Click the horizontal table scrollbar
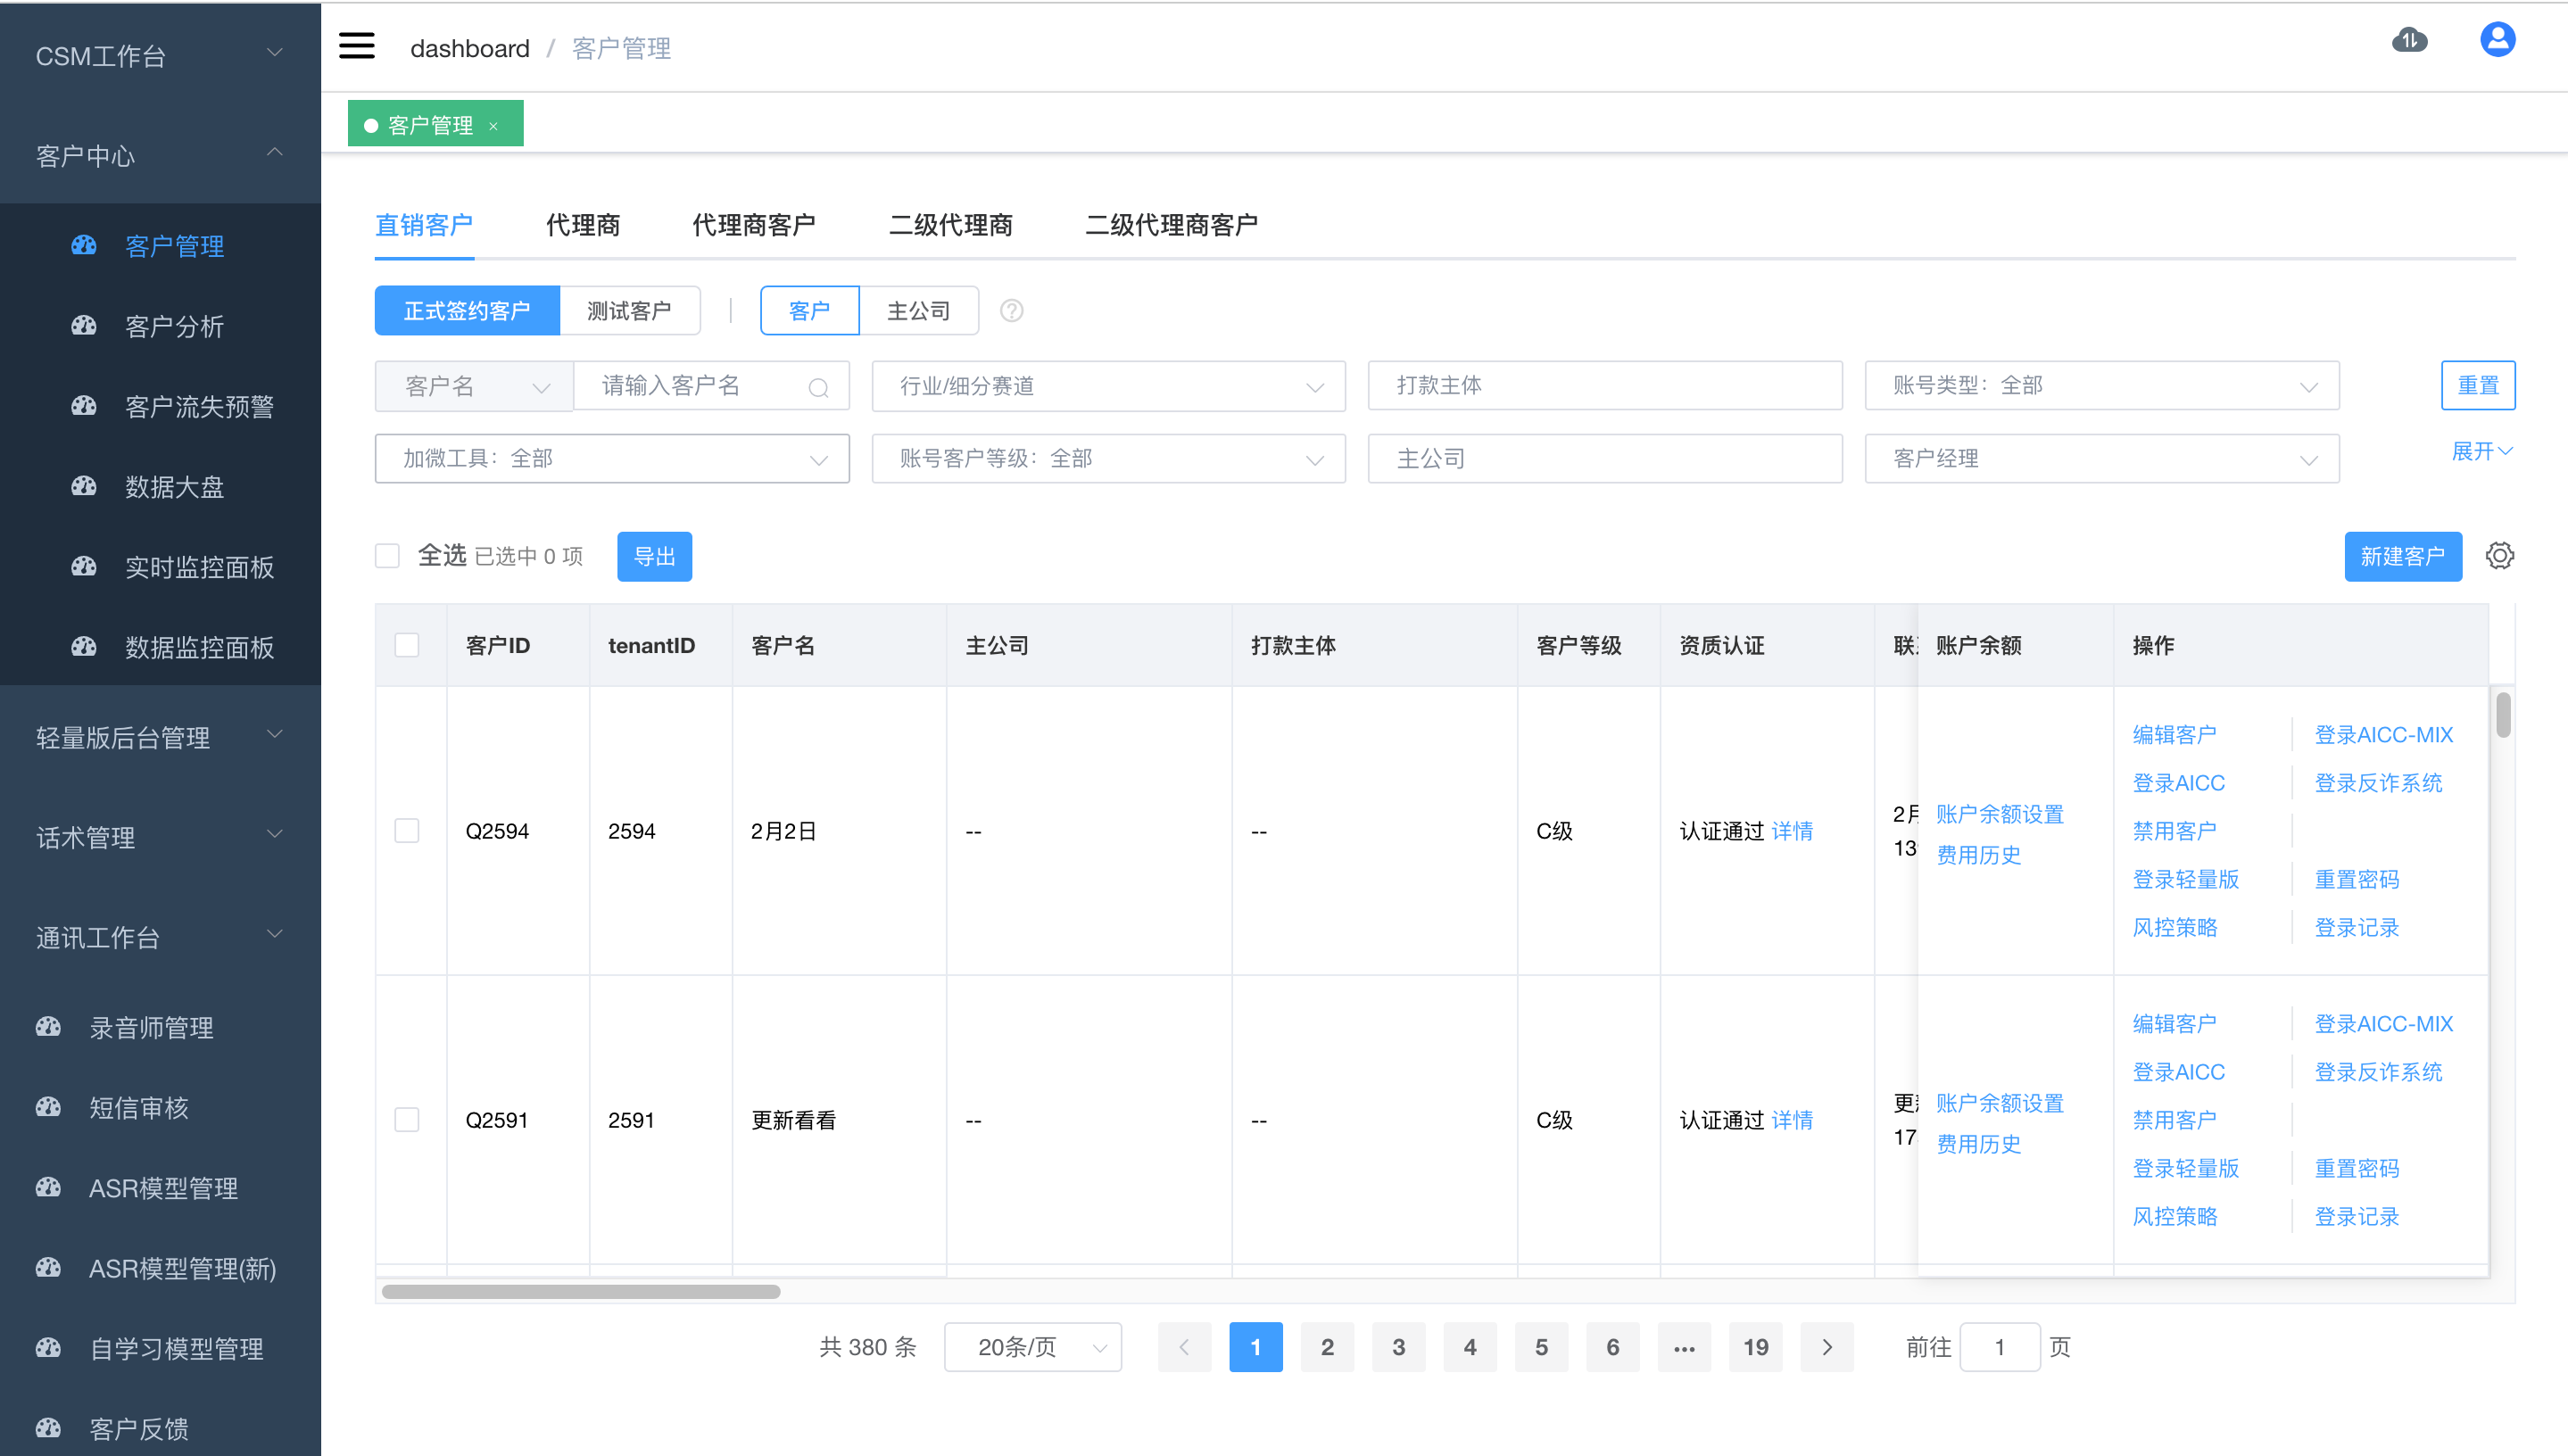Image resolution: width=2568 pixels, height=1456 pixels. click(x=580, y=1291)
